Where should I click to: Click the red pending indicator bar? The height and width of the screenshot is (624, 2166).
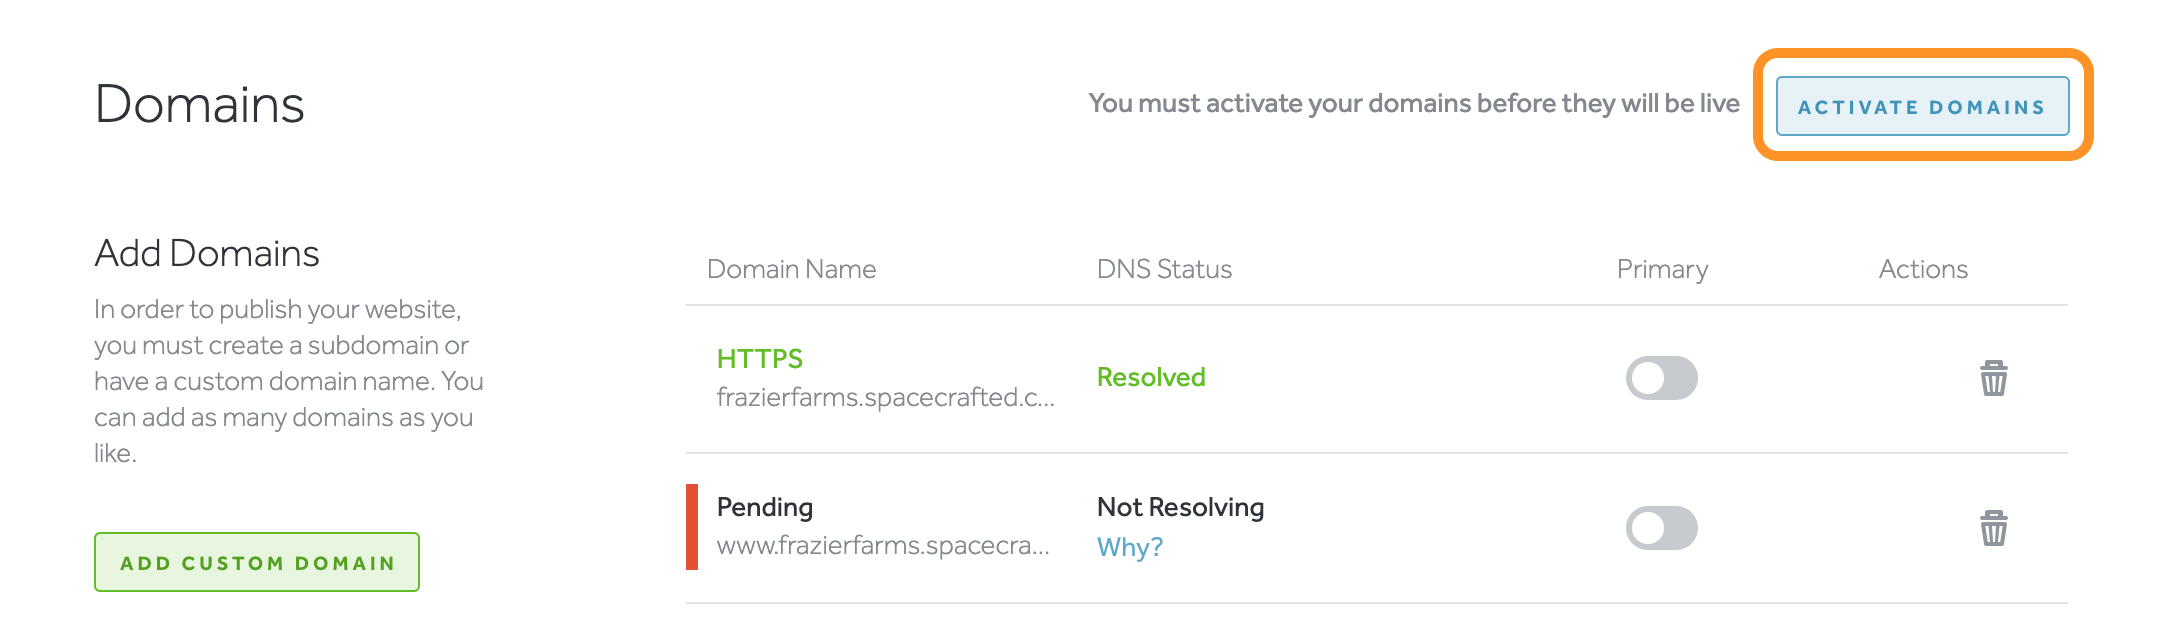(692, 527)
